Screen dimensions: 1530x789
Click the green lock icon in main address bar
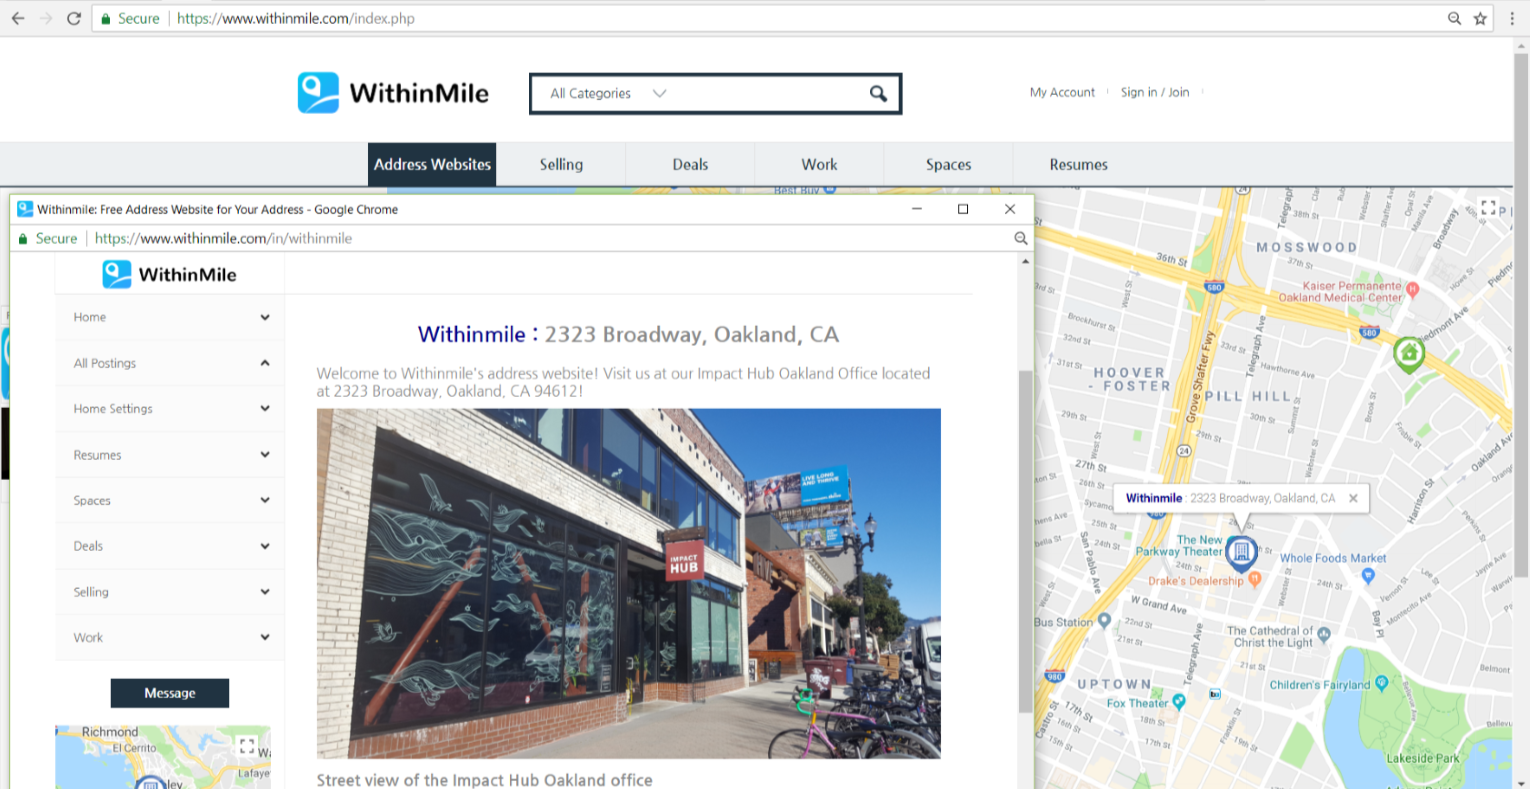pos(106,19)
